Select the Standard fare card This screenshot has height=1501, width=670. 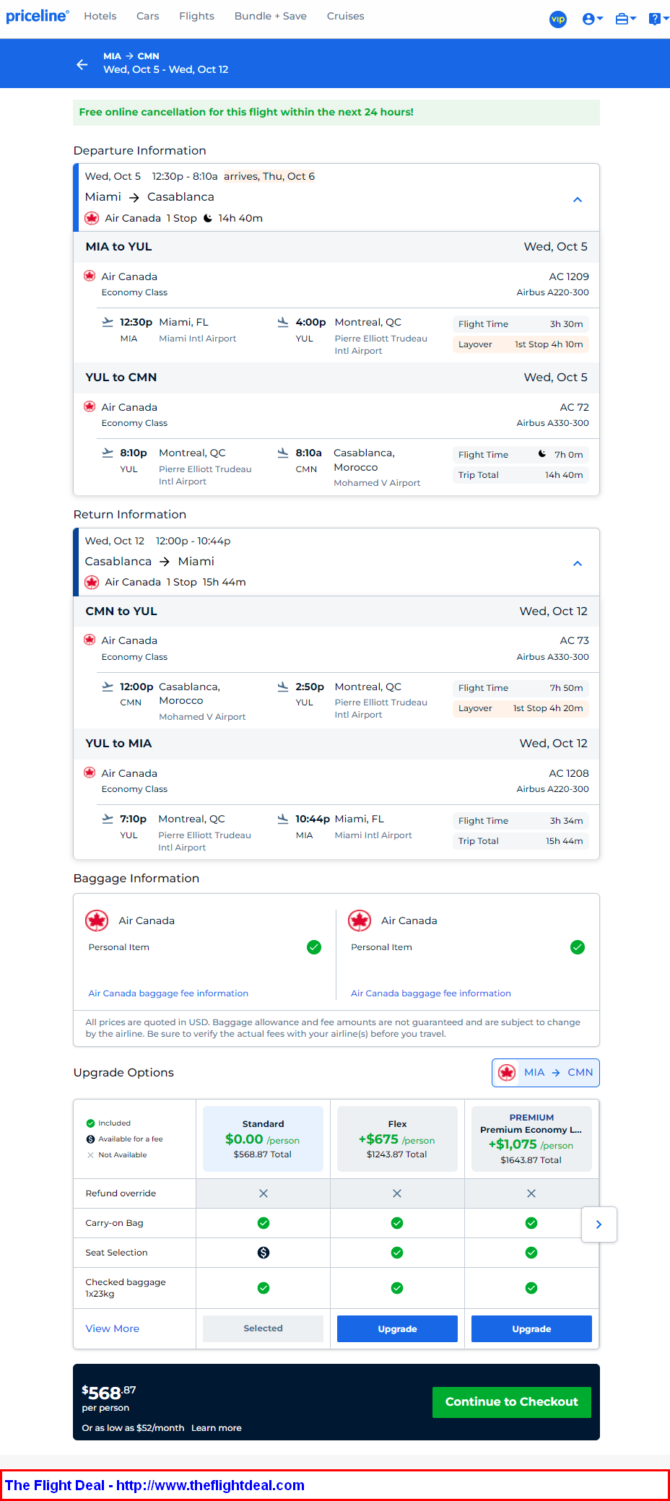click(263, 1139)
